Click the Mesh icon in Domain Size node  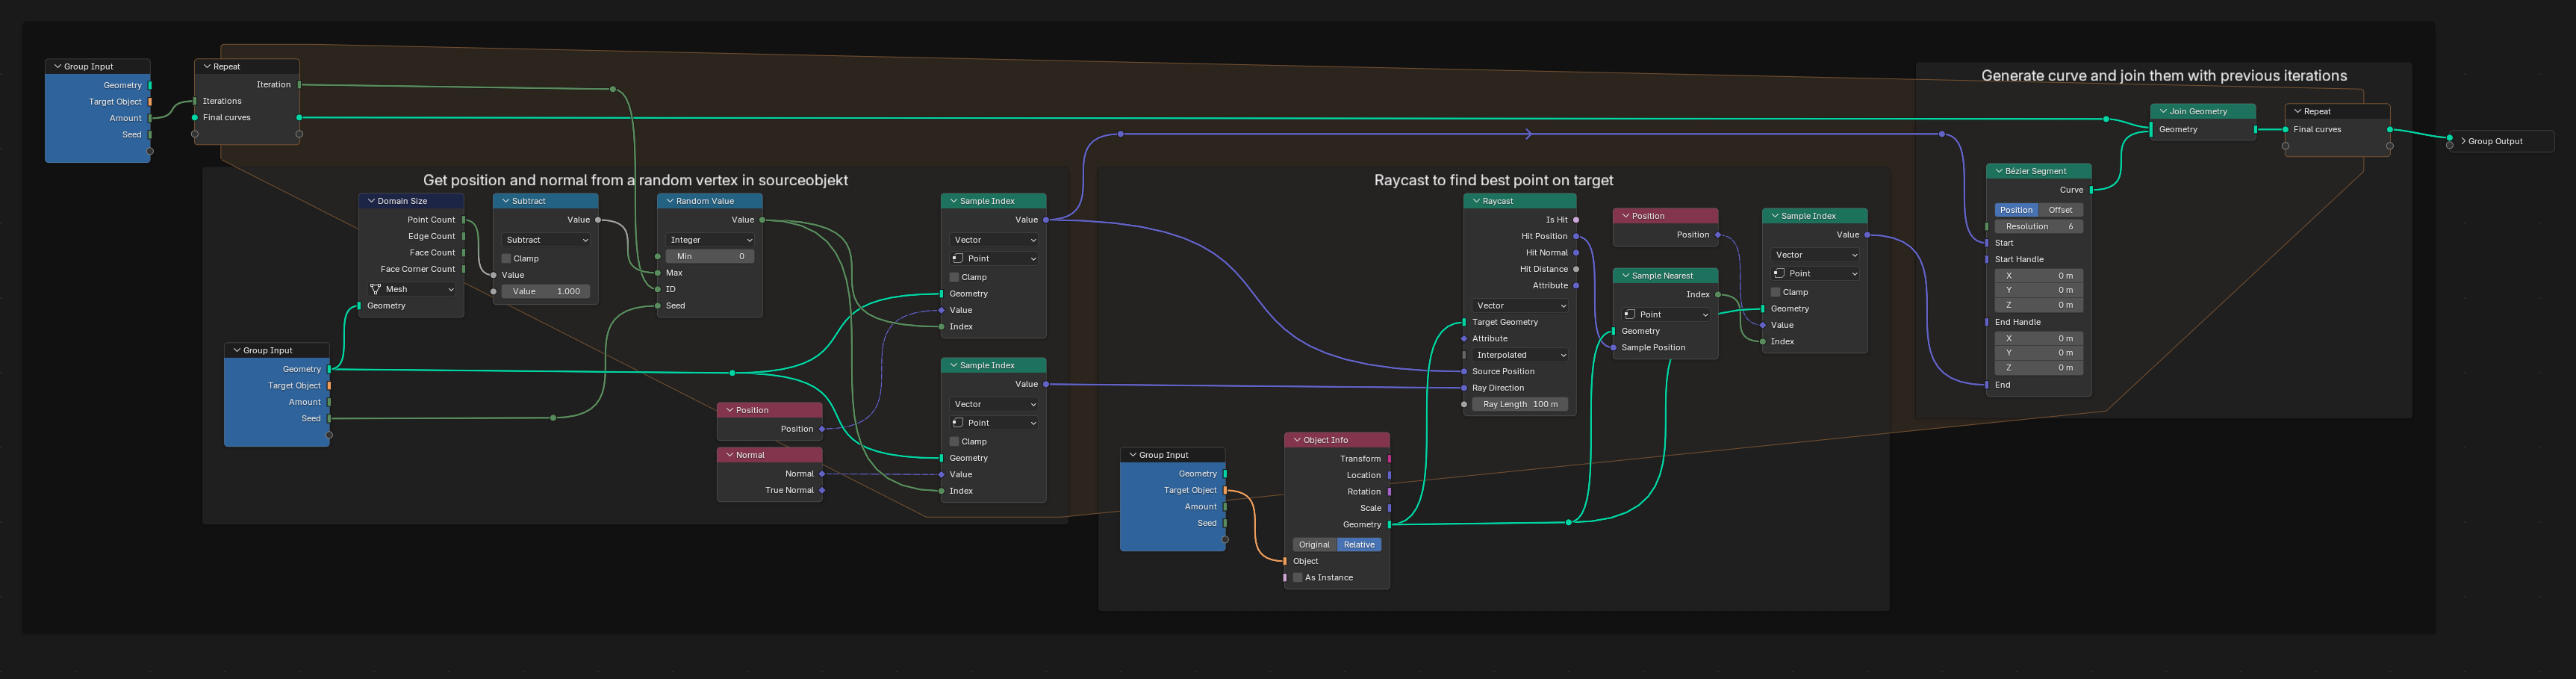[x=376, y=289]
